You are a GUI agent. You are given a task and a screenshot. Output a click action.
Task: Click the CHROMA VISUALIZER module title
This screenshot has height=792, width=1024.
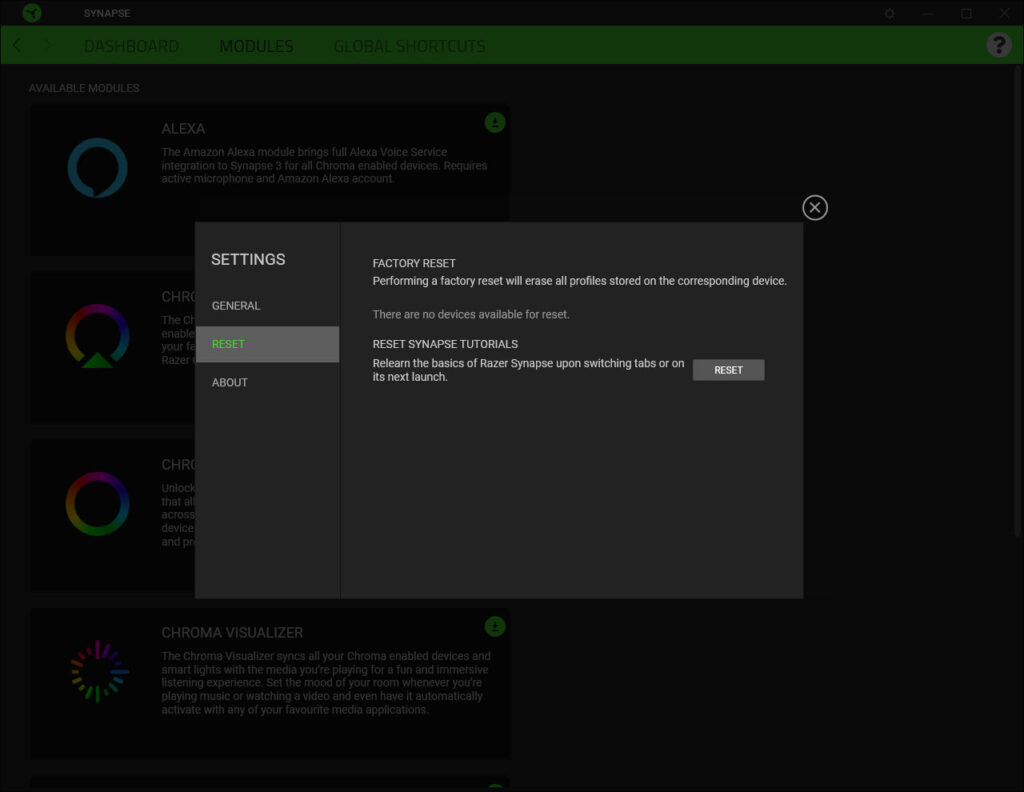tap(232, 633)
